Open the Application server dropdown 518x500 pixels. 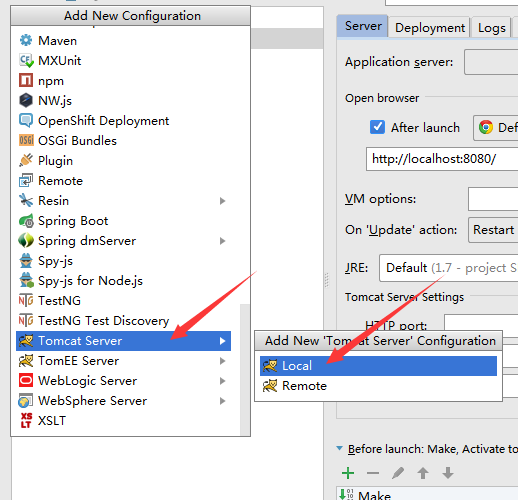491,62
